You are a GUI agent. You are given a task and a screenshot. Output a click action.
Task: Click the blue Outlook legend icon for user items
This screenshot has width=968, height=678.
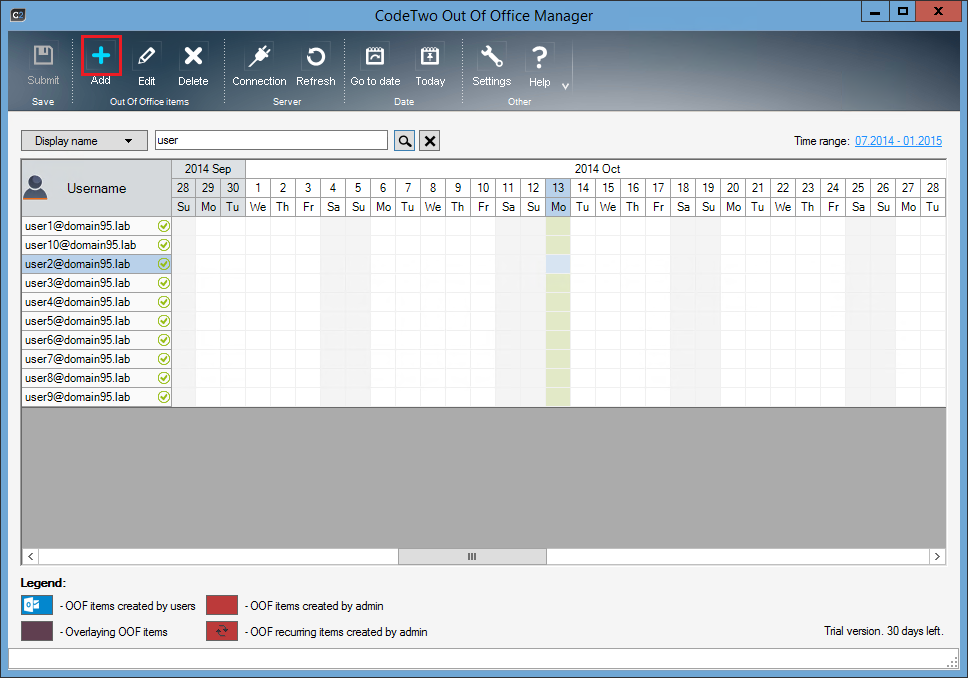click(x=36, y=605)
